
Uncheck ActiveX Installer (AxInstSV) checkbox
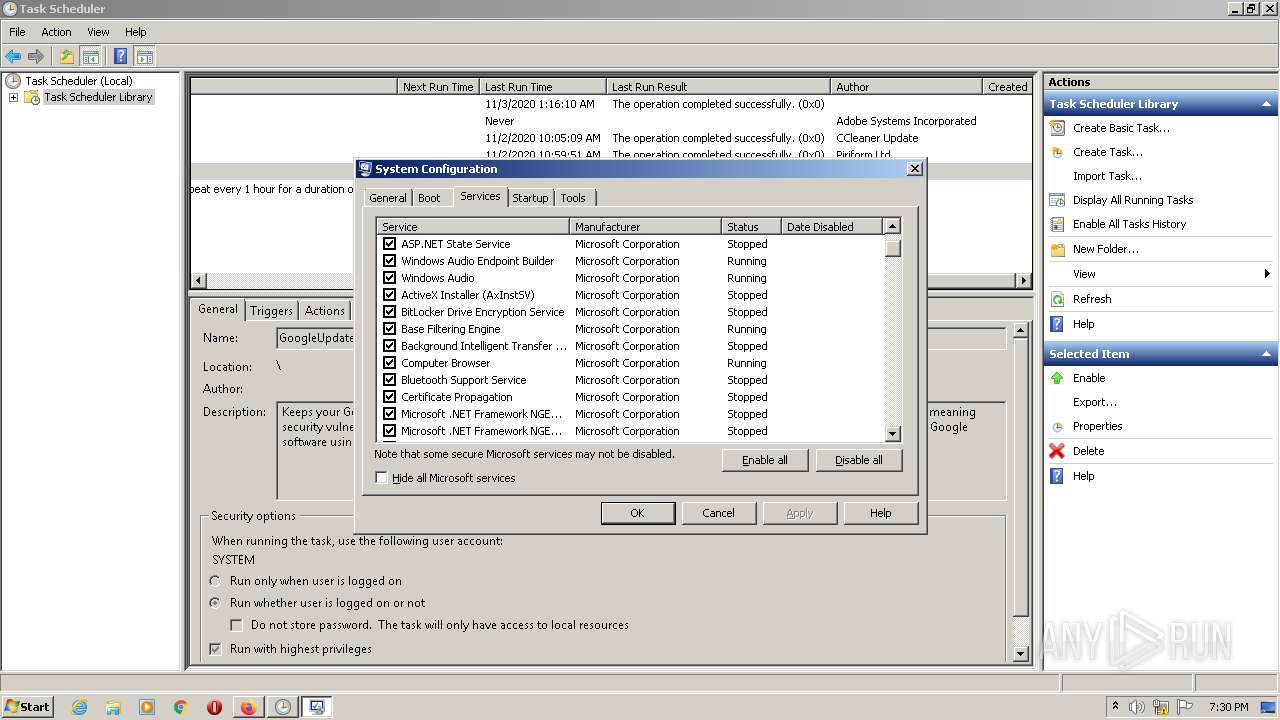(390, 295)
